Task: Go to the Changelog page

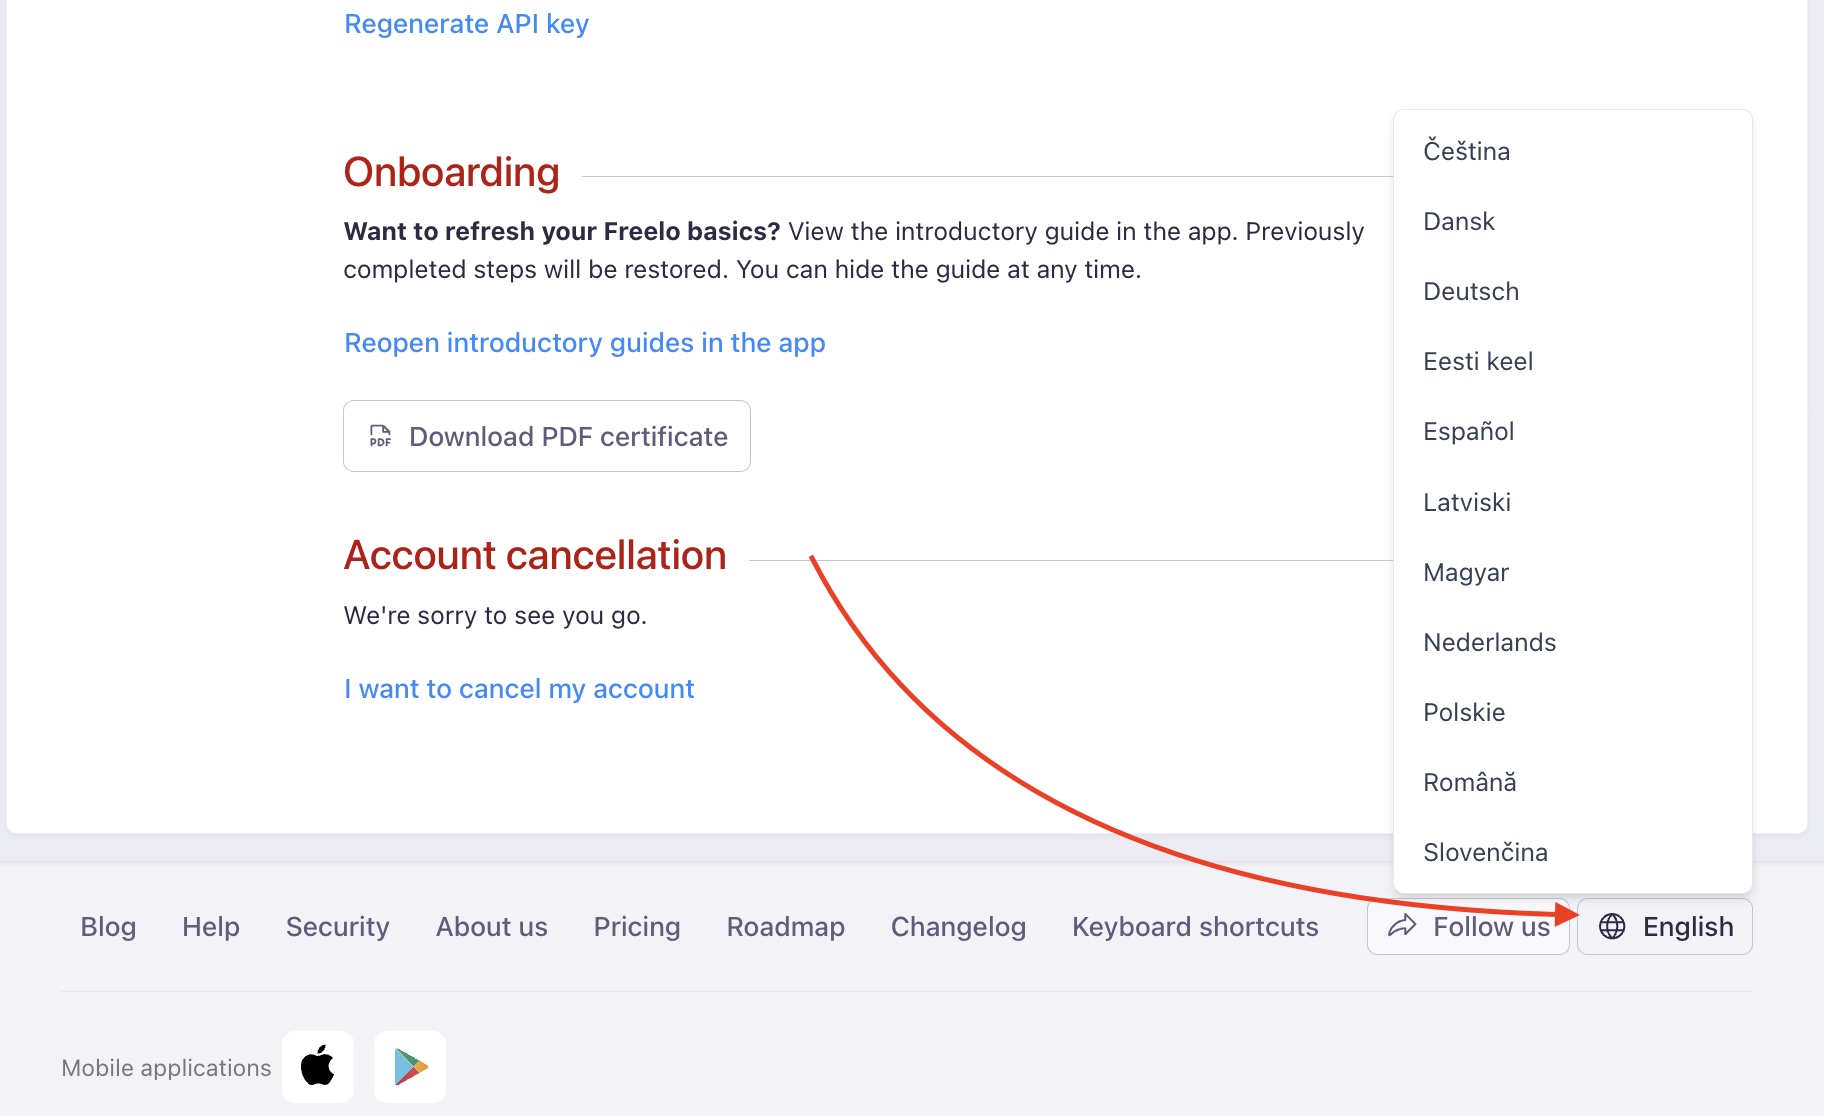Action: coord(958,927)
